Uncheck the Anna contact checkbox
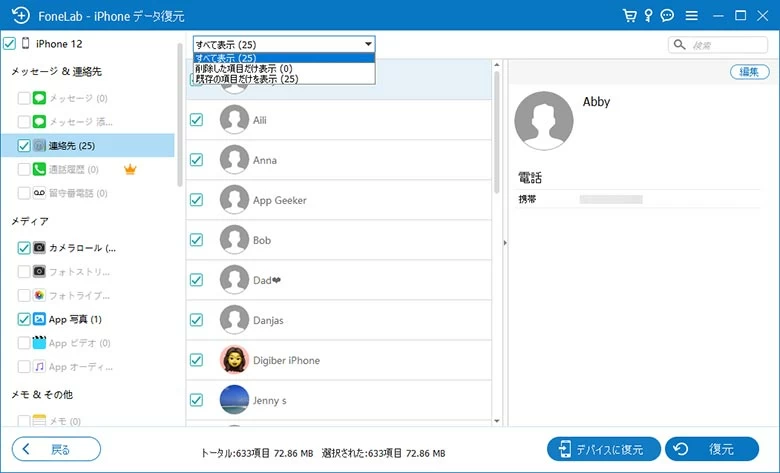Image resolution: width=780 pixels, height=473 pixels. click(196, 160)
